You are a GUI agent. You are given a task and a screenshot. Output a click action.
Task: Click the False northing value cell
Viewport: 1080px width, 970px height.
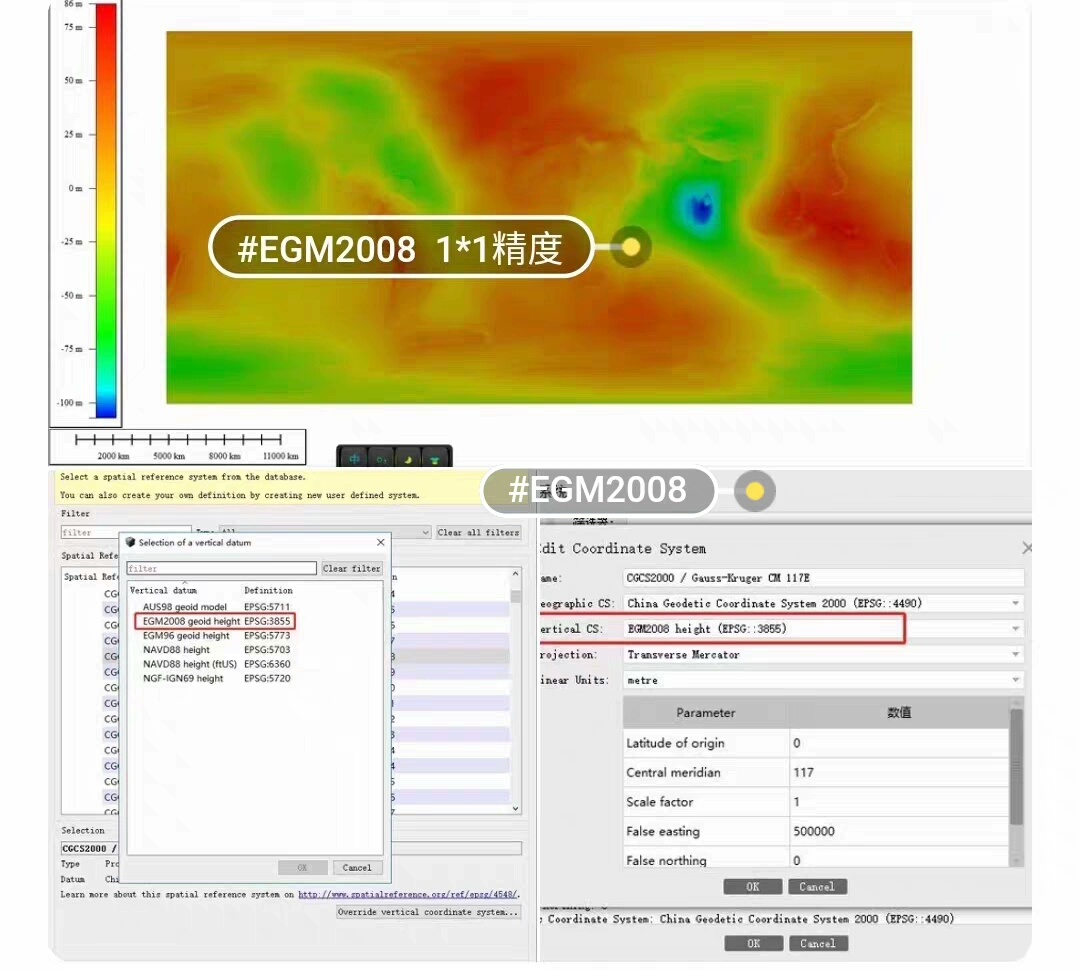(x=899, y=859)
